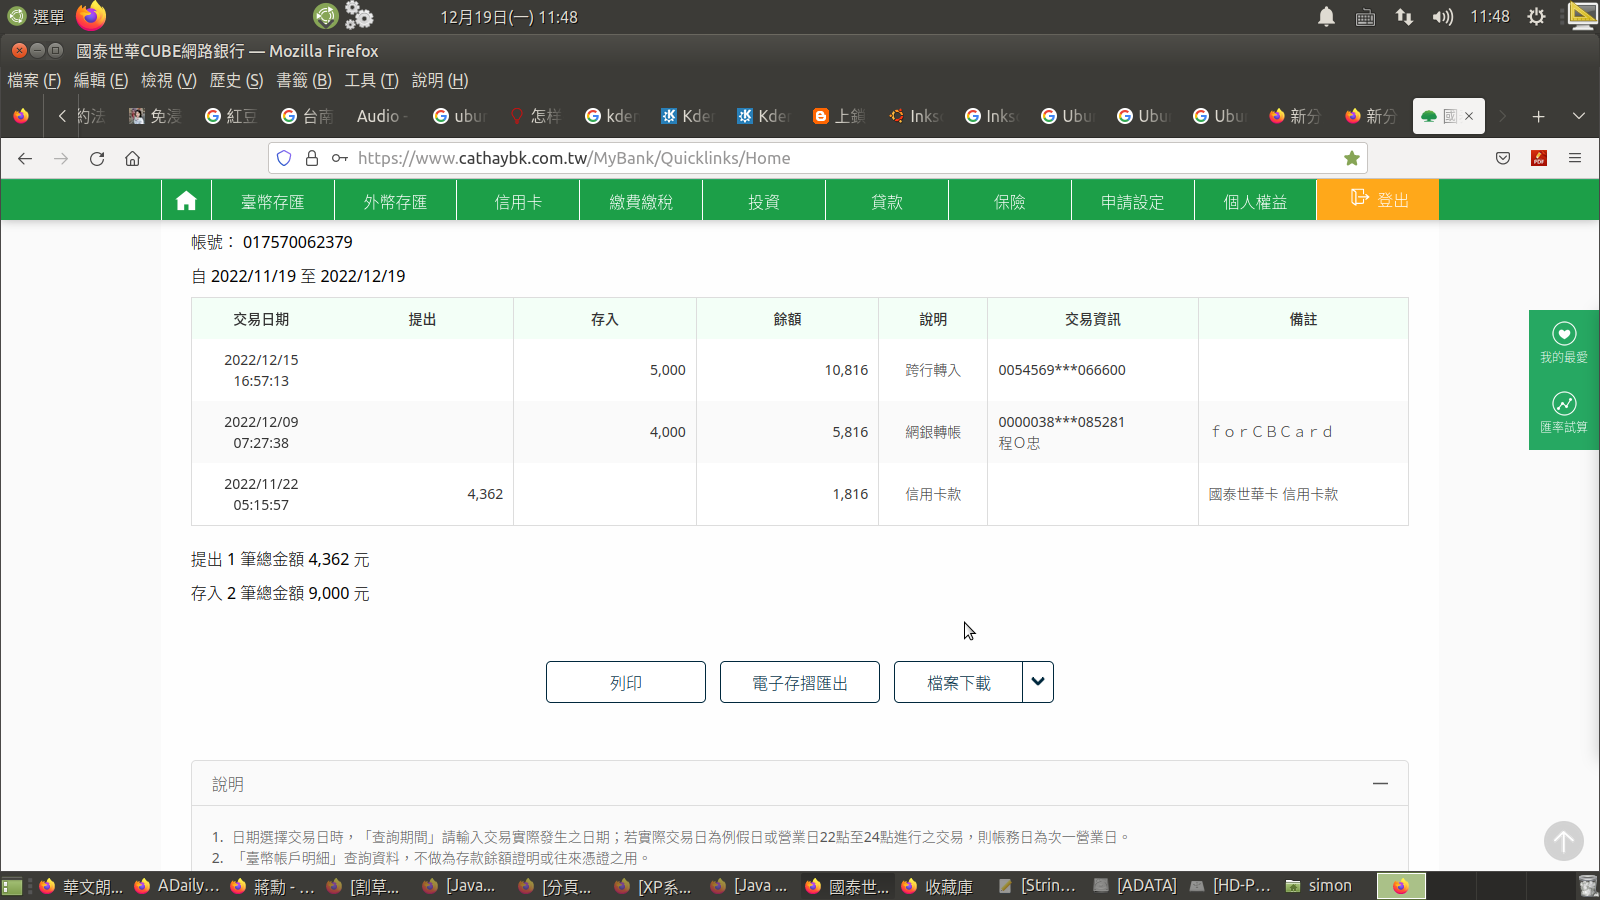The height and width of the screenshot is (900, 1600).
Task: Open the 貸款 navigation menu
Action: tap(887, 201)
